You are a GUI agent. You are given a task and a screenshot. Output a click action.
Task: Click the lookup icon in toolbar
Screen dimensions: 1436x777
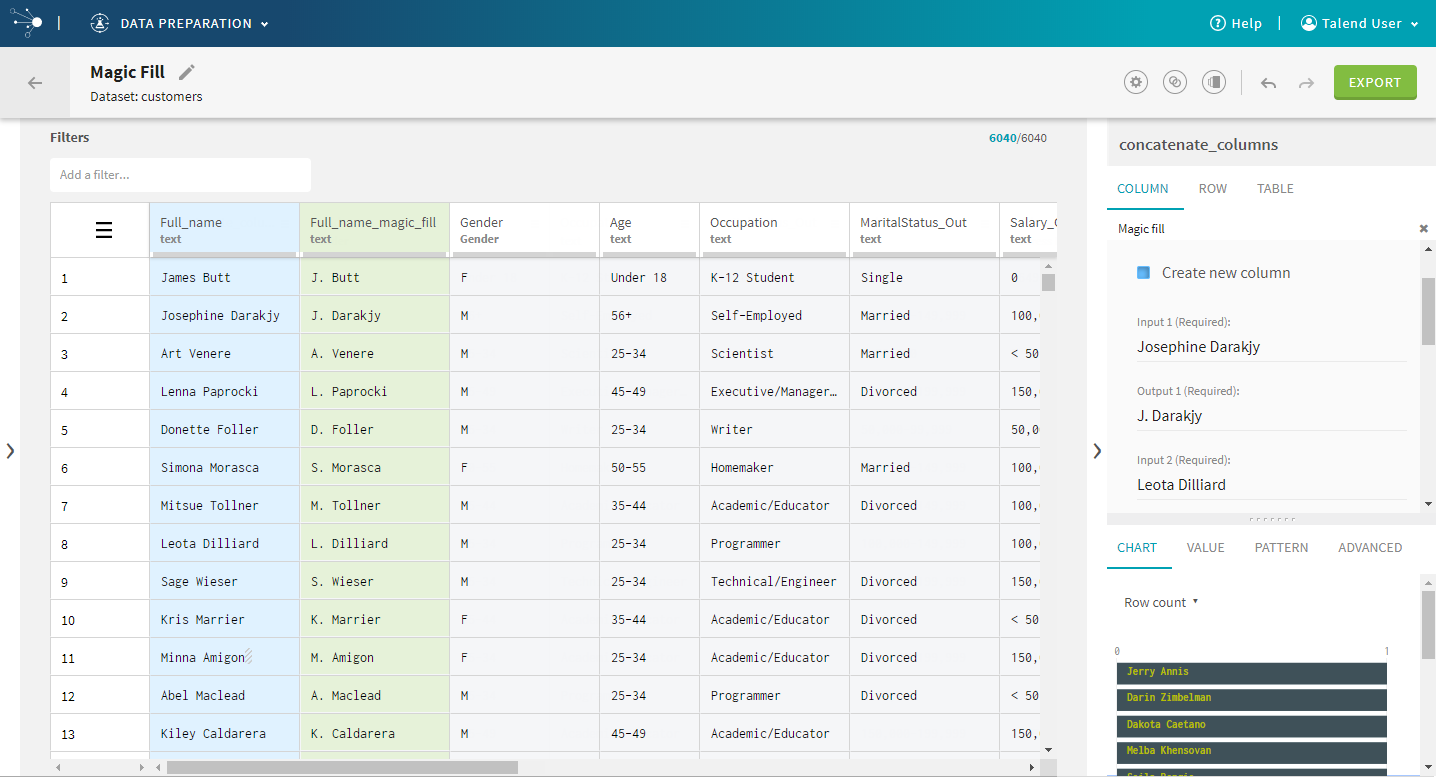pos(1175,83)
